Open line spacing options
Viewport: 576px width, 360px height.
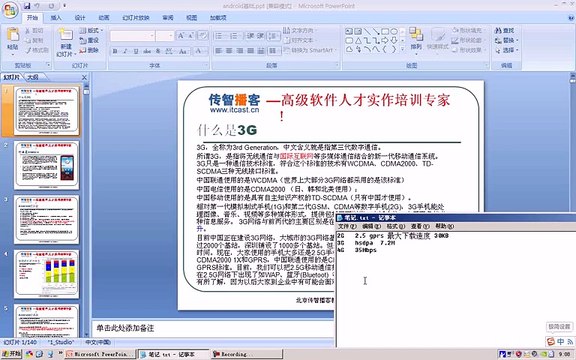coord(274,36)
